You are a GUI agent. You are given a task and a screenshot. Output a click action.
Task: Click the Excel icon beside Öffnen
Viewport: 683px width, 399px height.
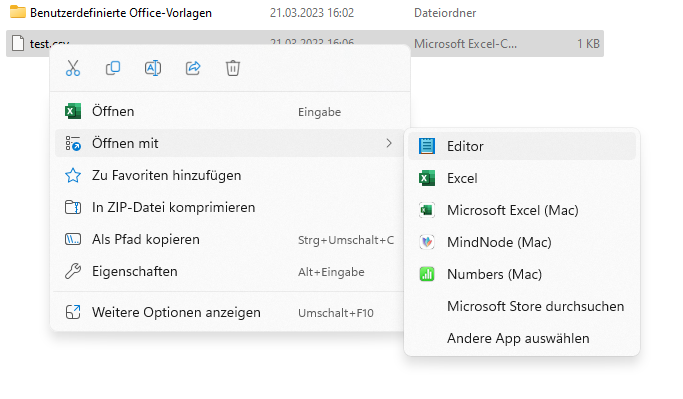tap(73, 112)
